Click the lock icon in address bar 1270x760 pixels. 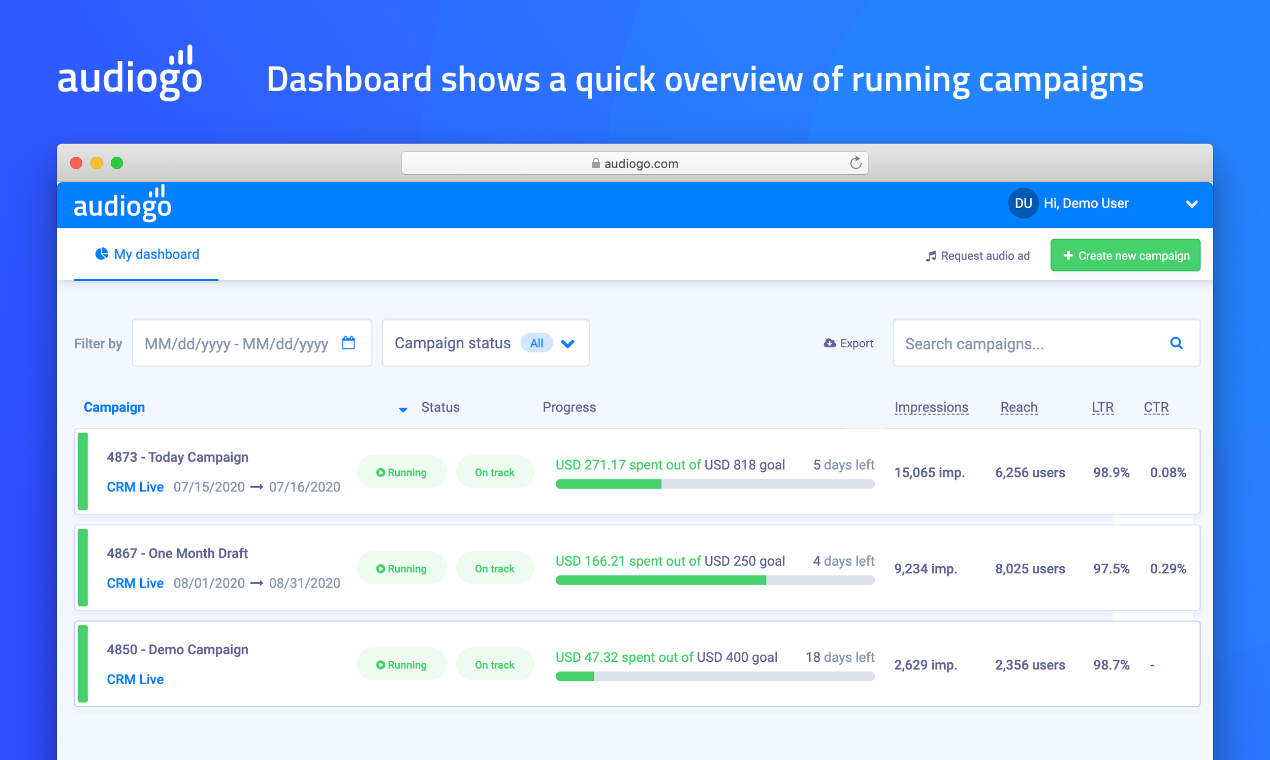[596, 163]
